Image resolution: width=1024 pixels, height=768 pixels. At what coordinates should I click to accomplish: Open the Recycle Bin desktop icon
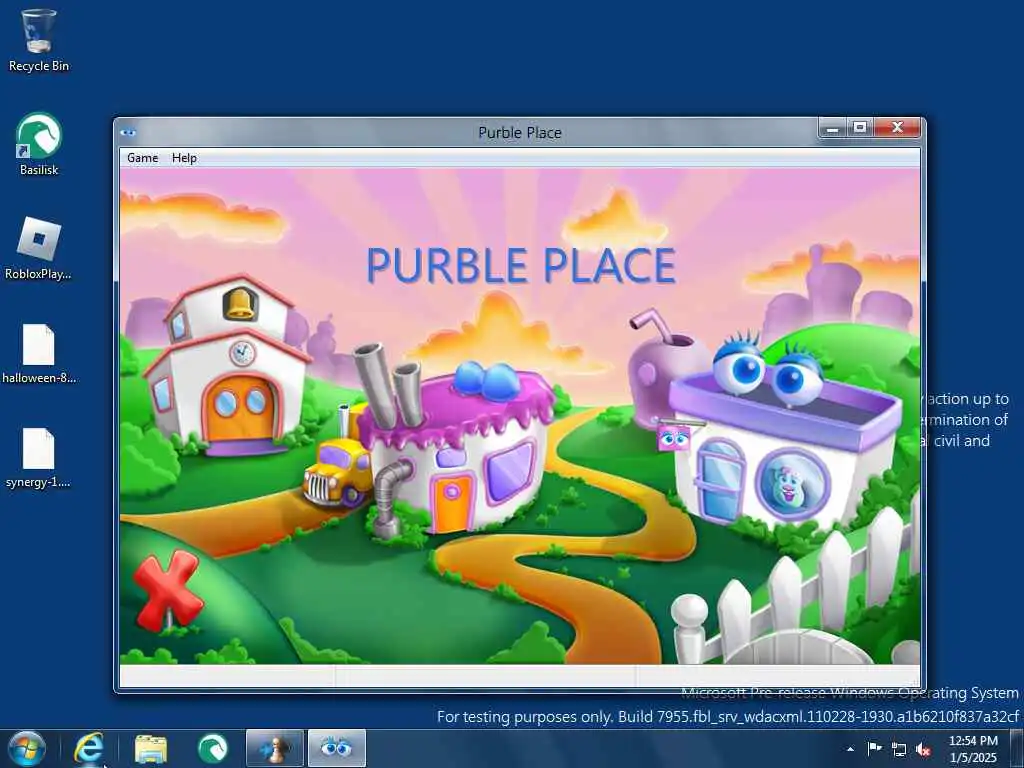(39, 40)
